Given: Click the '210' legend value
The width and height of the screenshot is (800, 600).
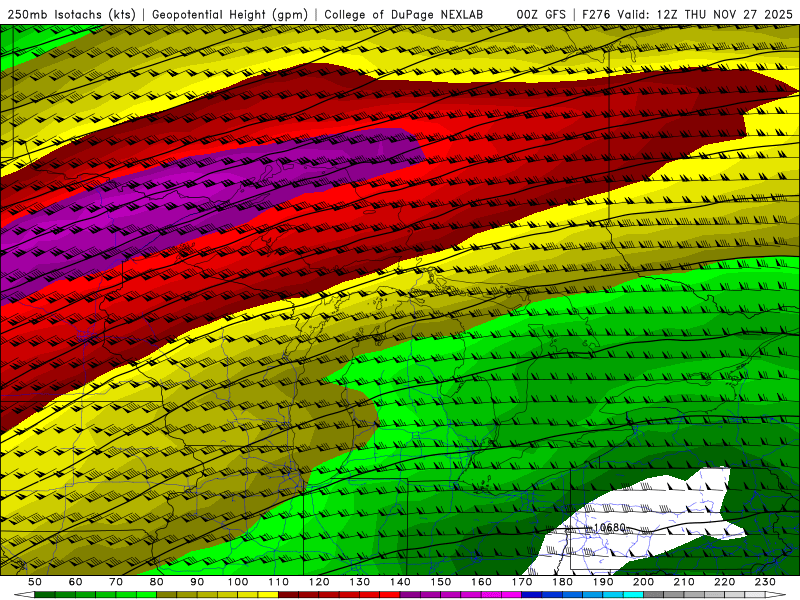Looking at the screenshot, I should pos(684,582).
